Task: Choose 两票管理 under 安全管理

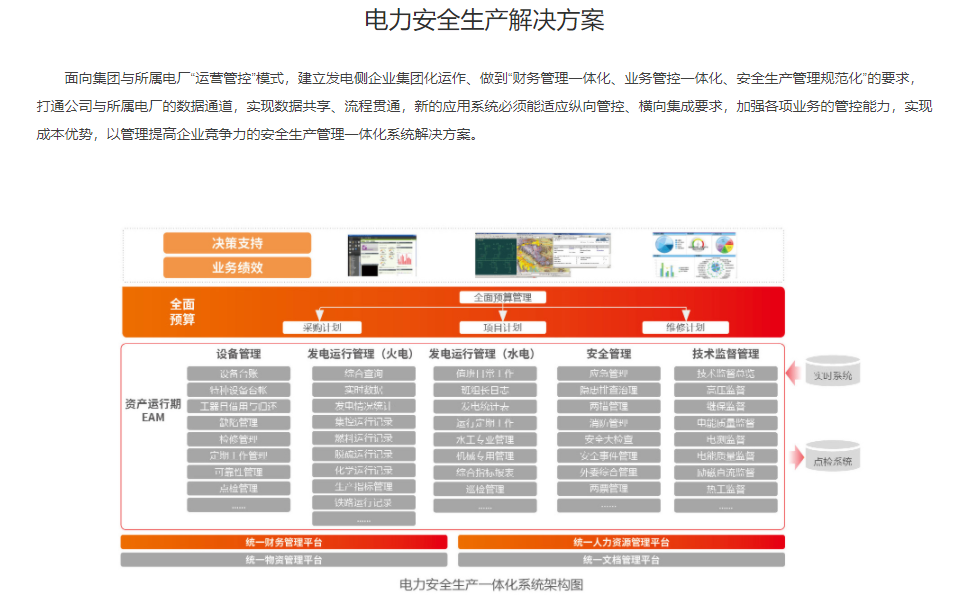Action: click(x=610, y=488)
